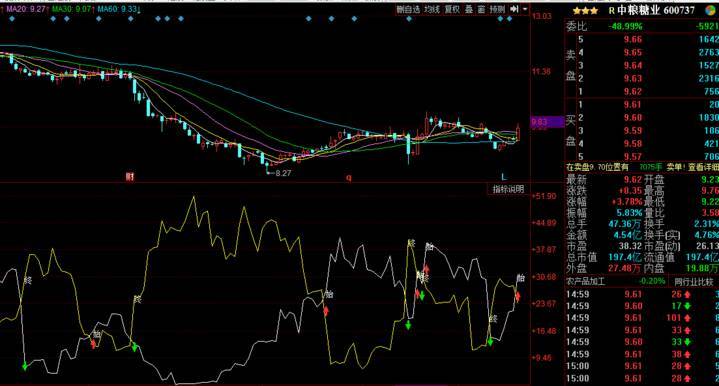Toggle the 复权 price adjustment option
Screen dimensions: 719x386
(x=453, y=9)
